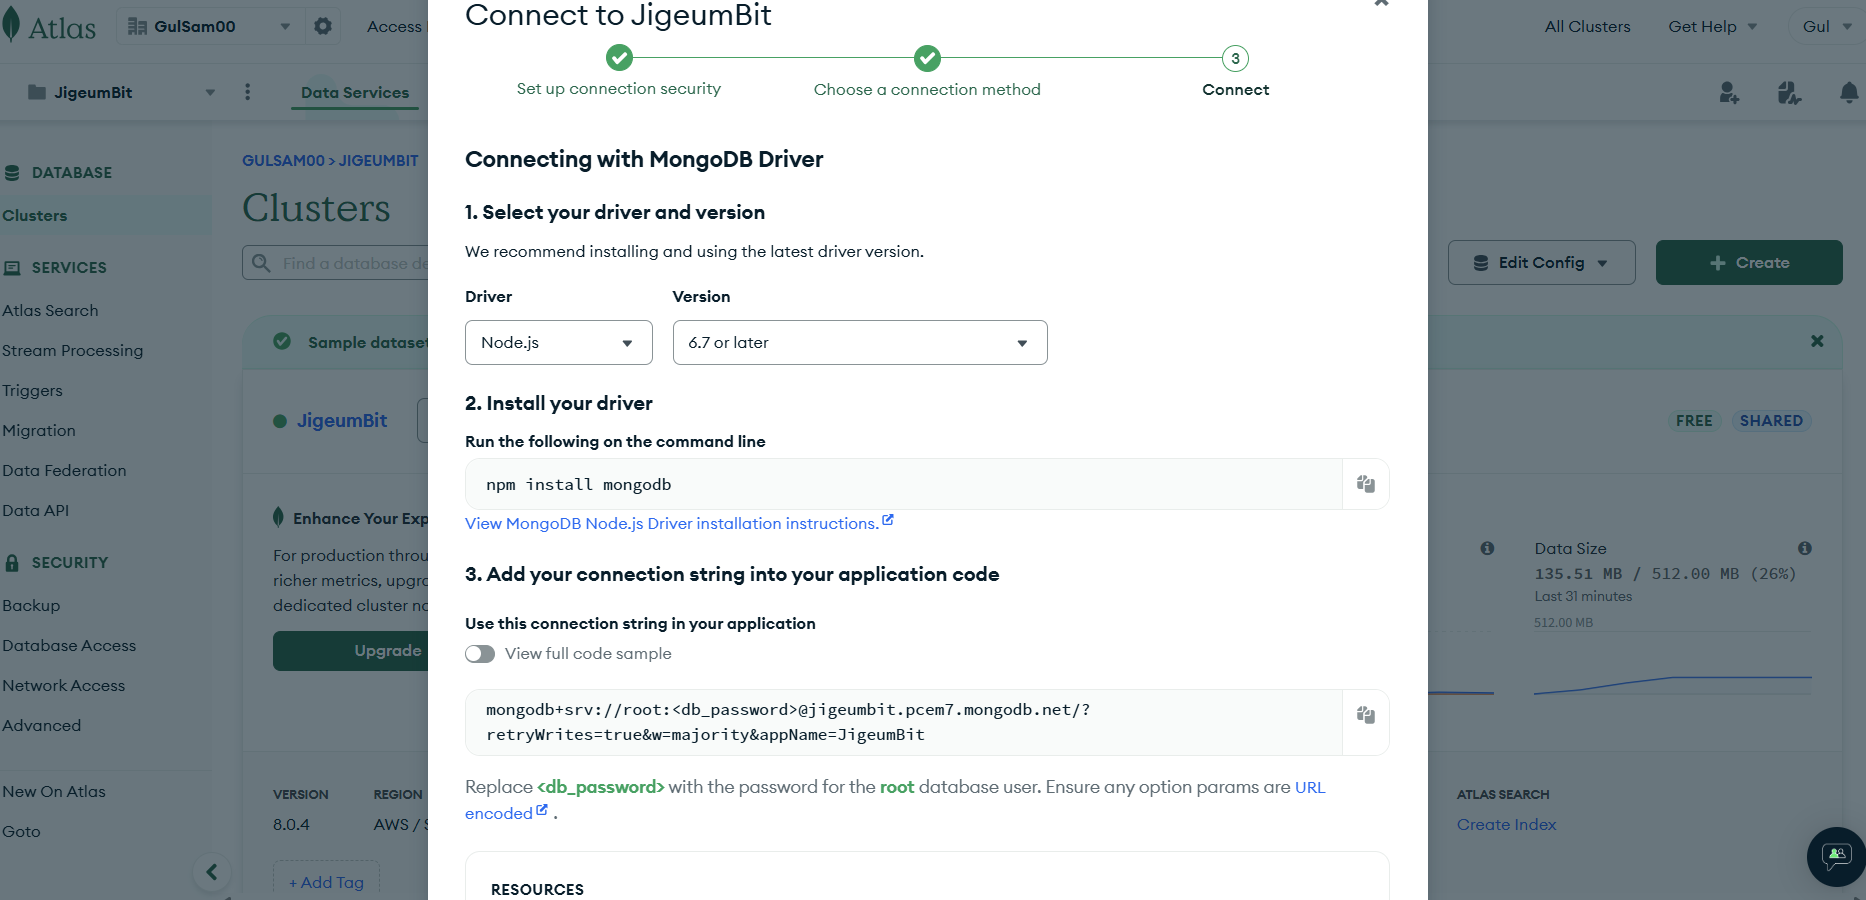Viewport: 1866px width, 900px height.
Task: Click the Upgrade button
Action: click(x=352, y=650)
